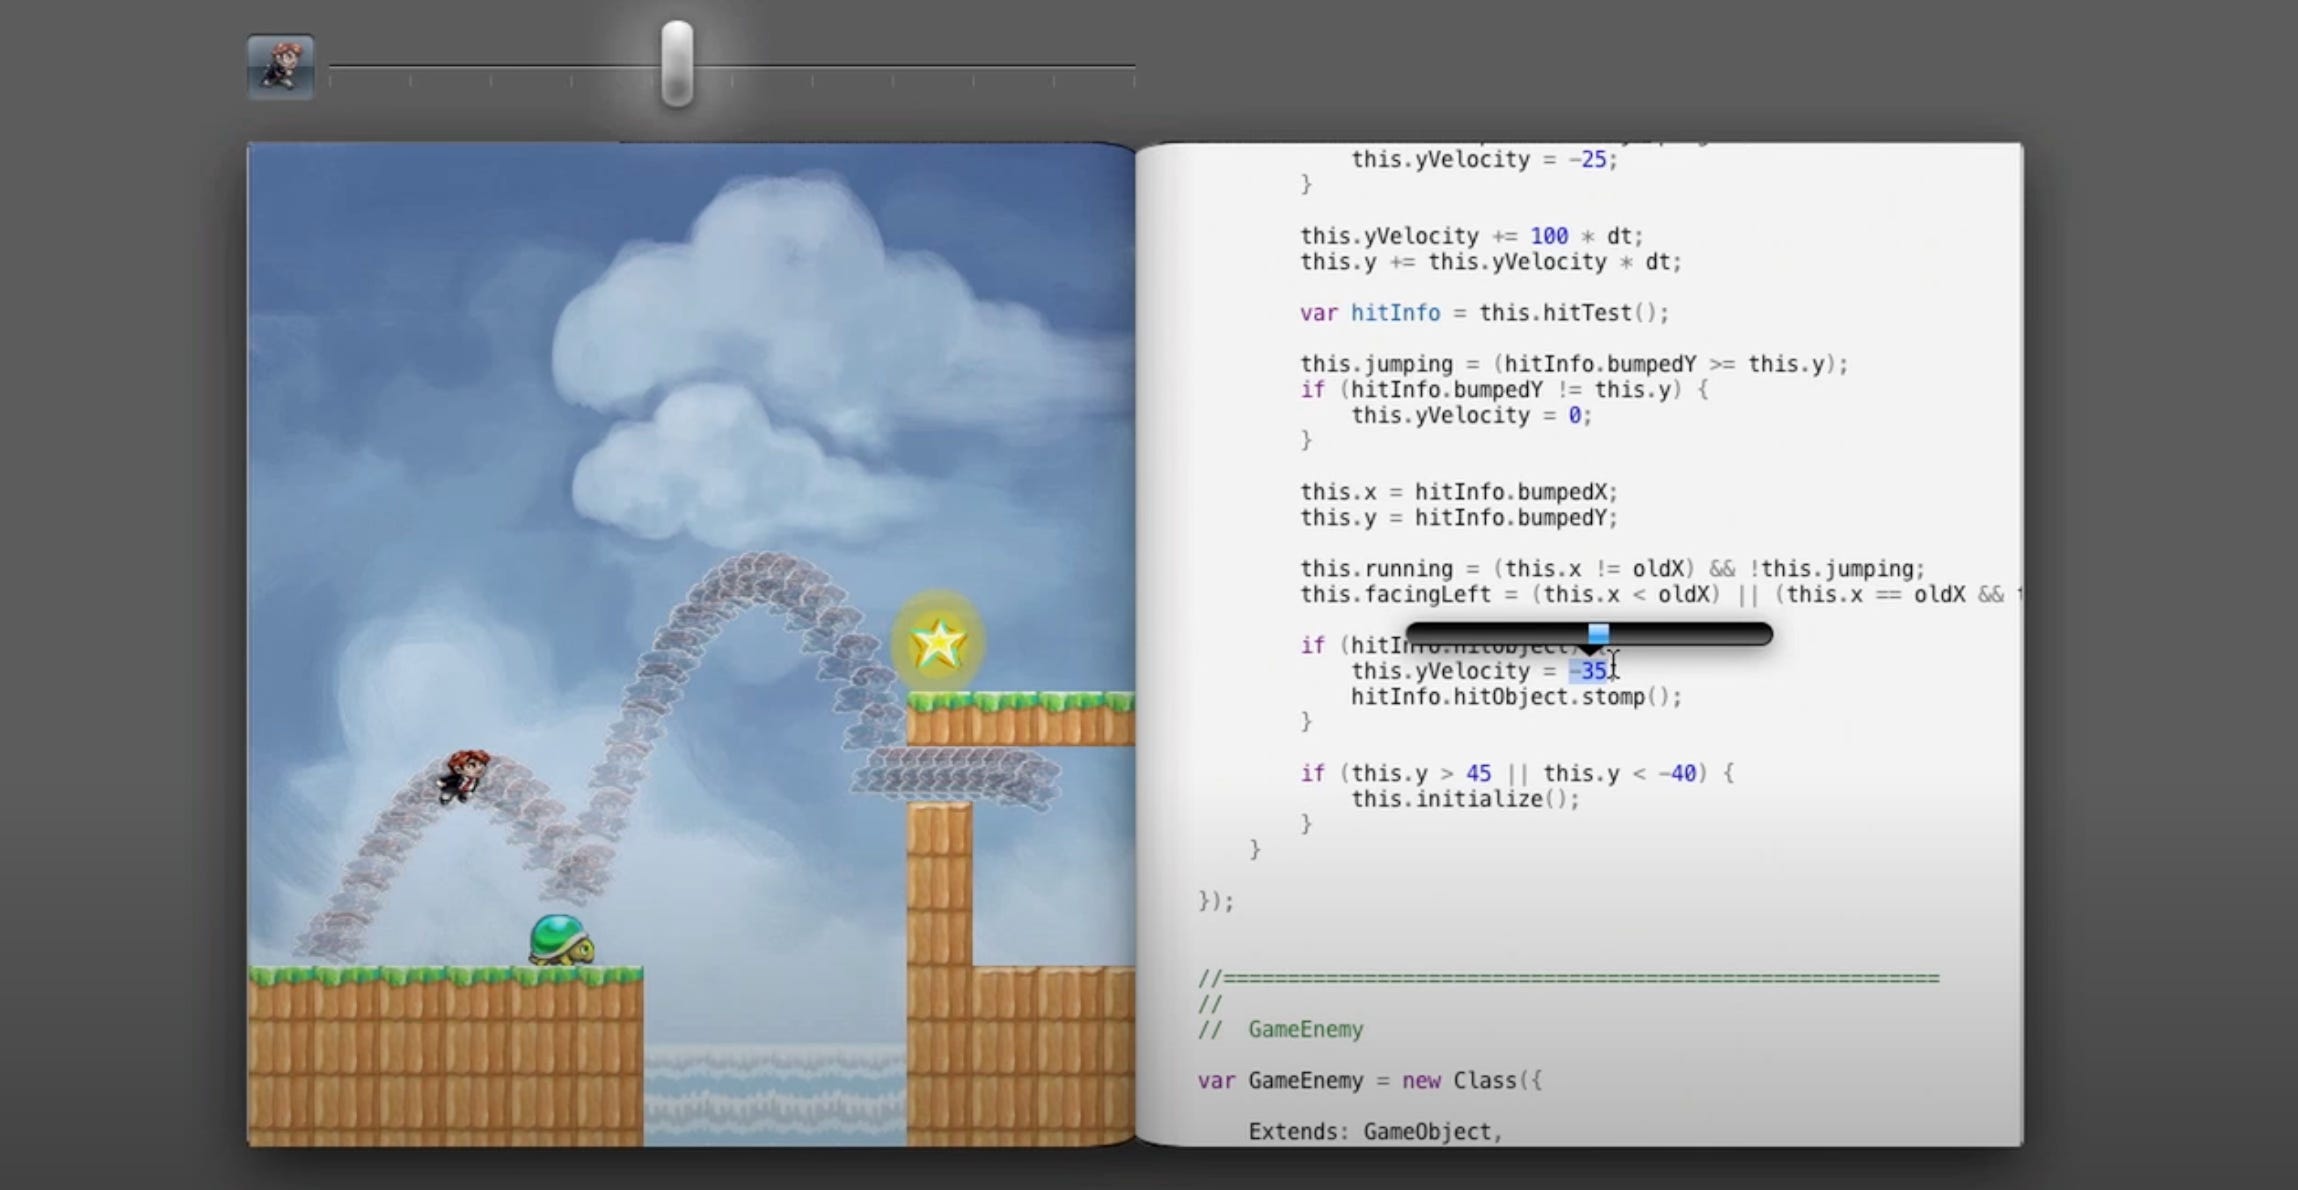Click 'this.initialize();' line
Screen dimensions: 2298x1190
[x=1465, y=799]
